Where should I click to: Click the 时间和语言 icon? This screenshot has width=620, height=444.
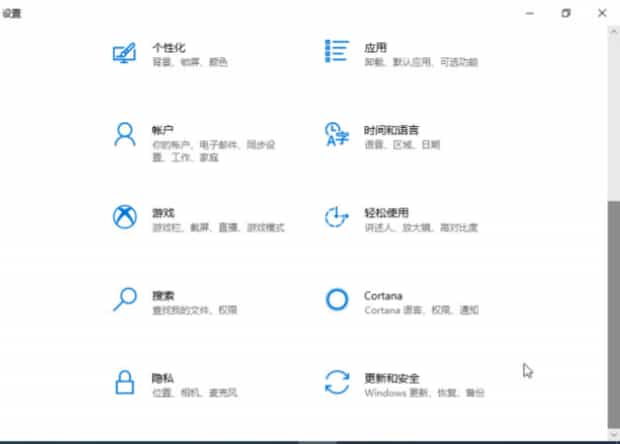[336, 135]
